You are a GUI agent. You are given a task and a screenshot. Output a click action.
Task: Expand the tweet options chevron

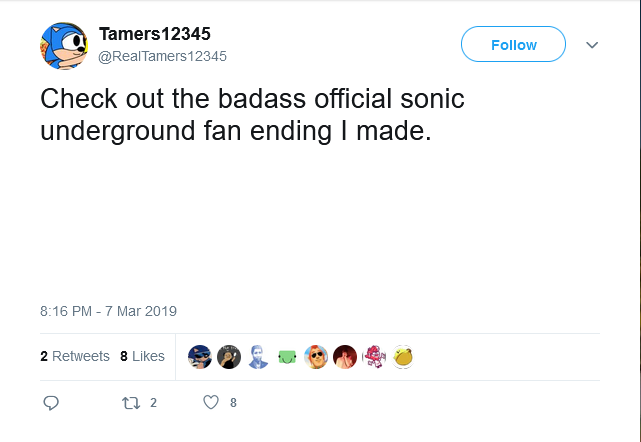[591, 45]
